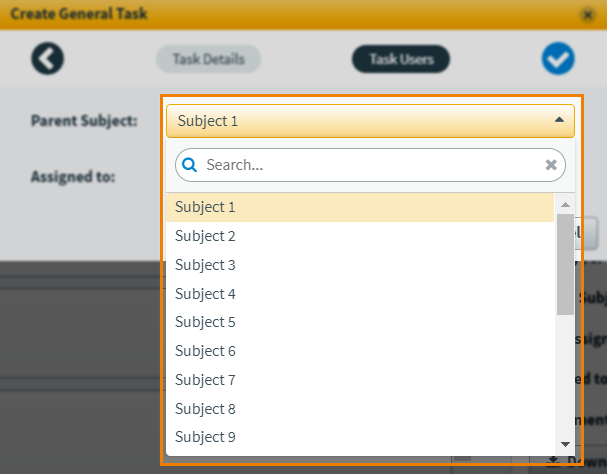
Task: Click the Search input field
Action: 370,165
